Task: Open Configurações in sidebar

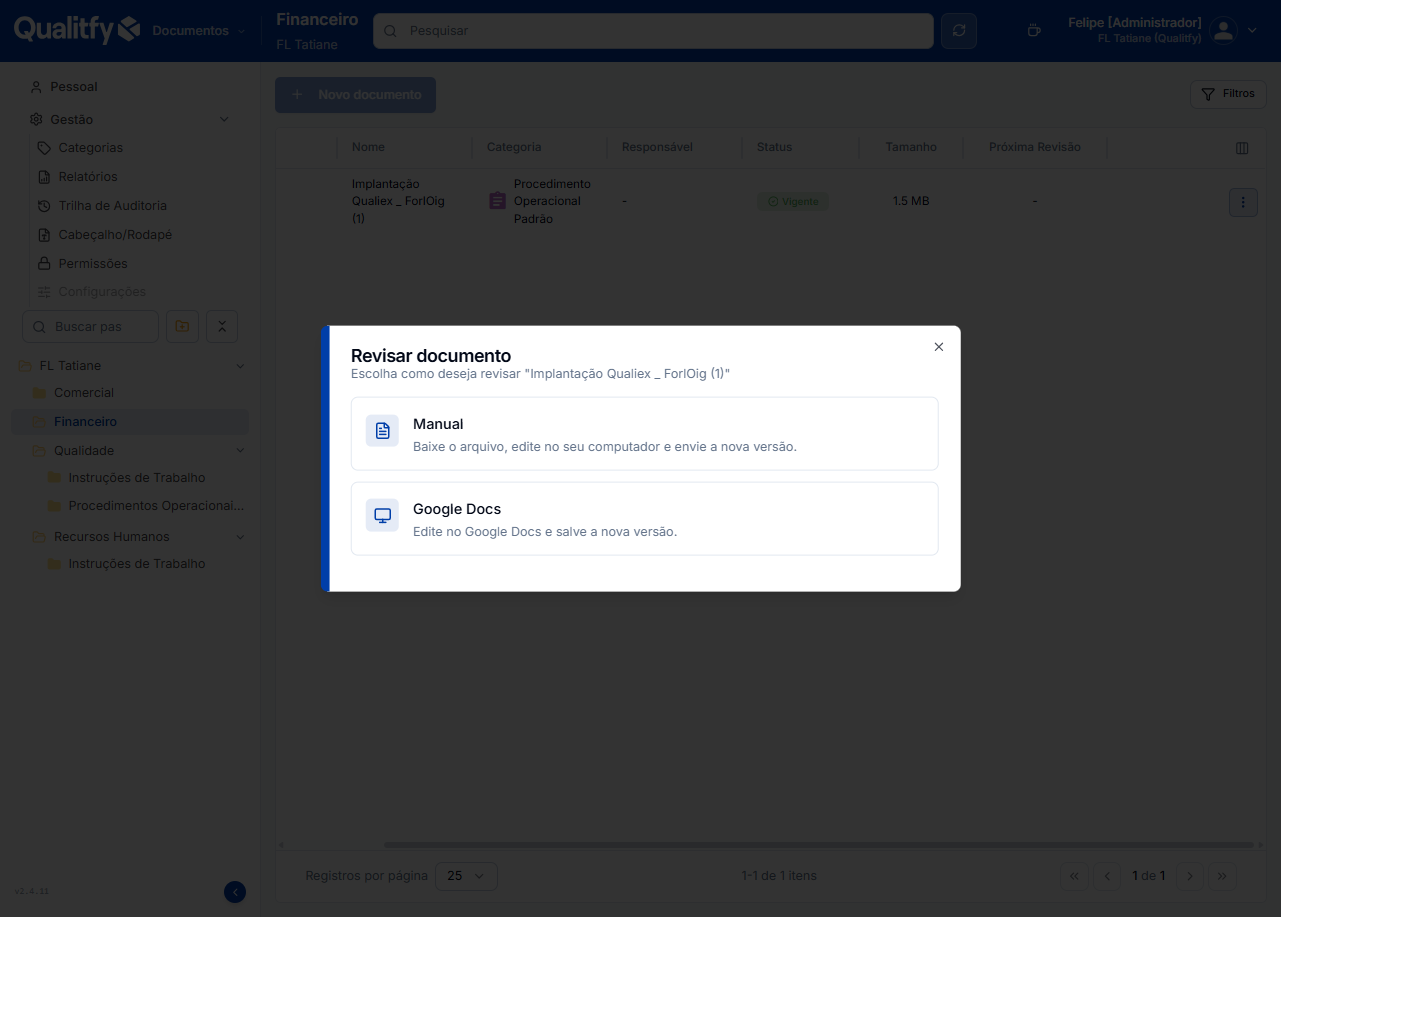Action: [x=102, y=292]
